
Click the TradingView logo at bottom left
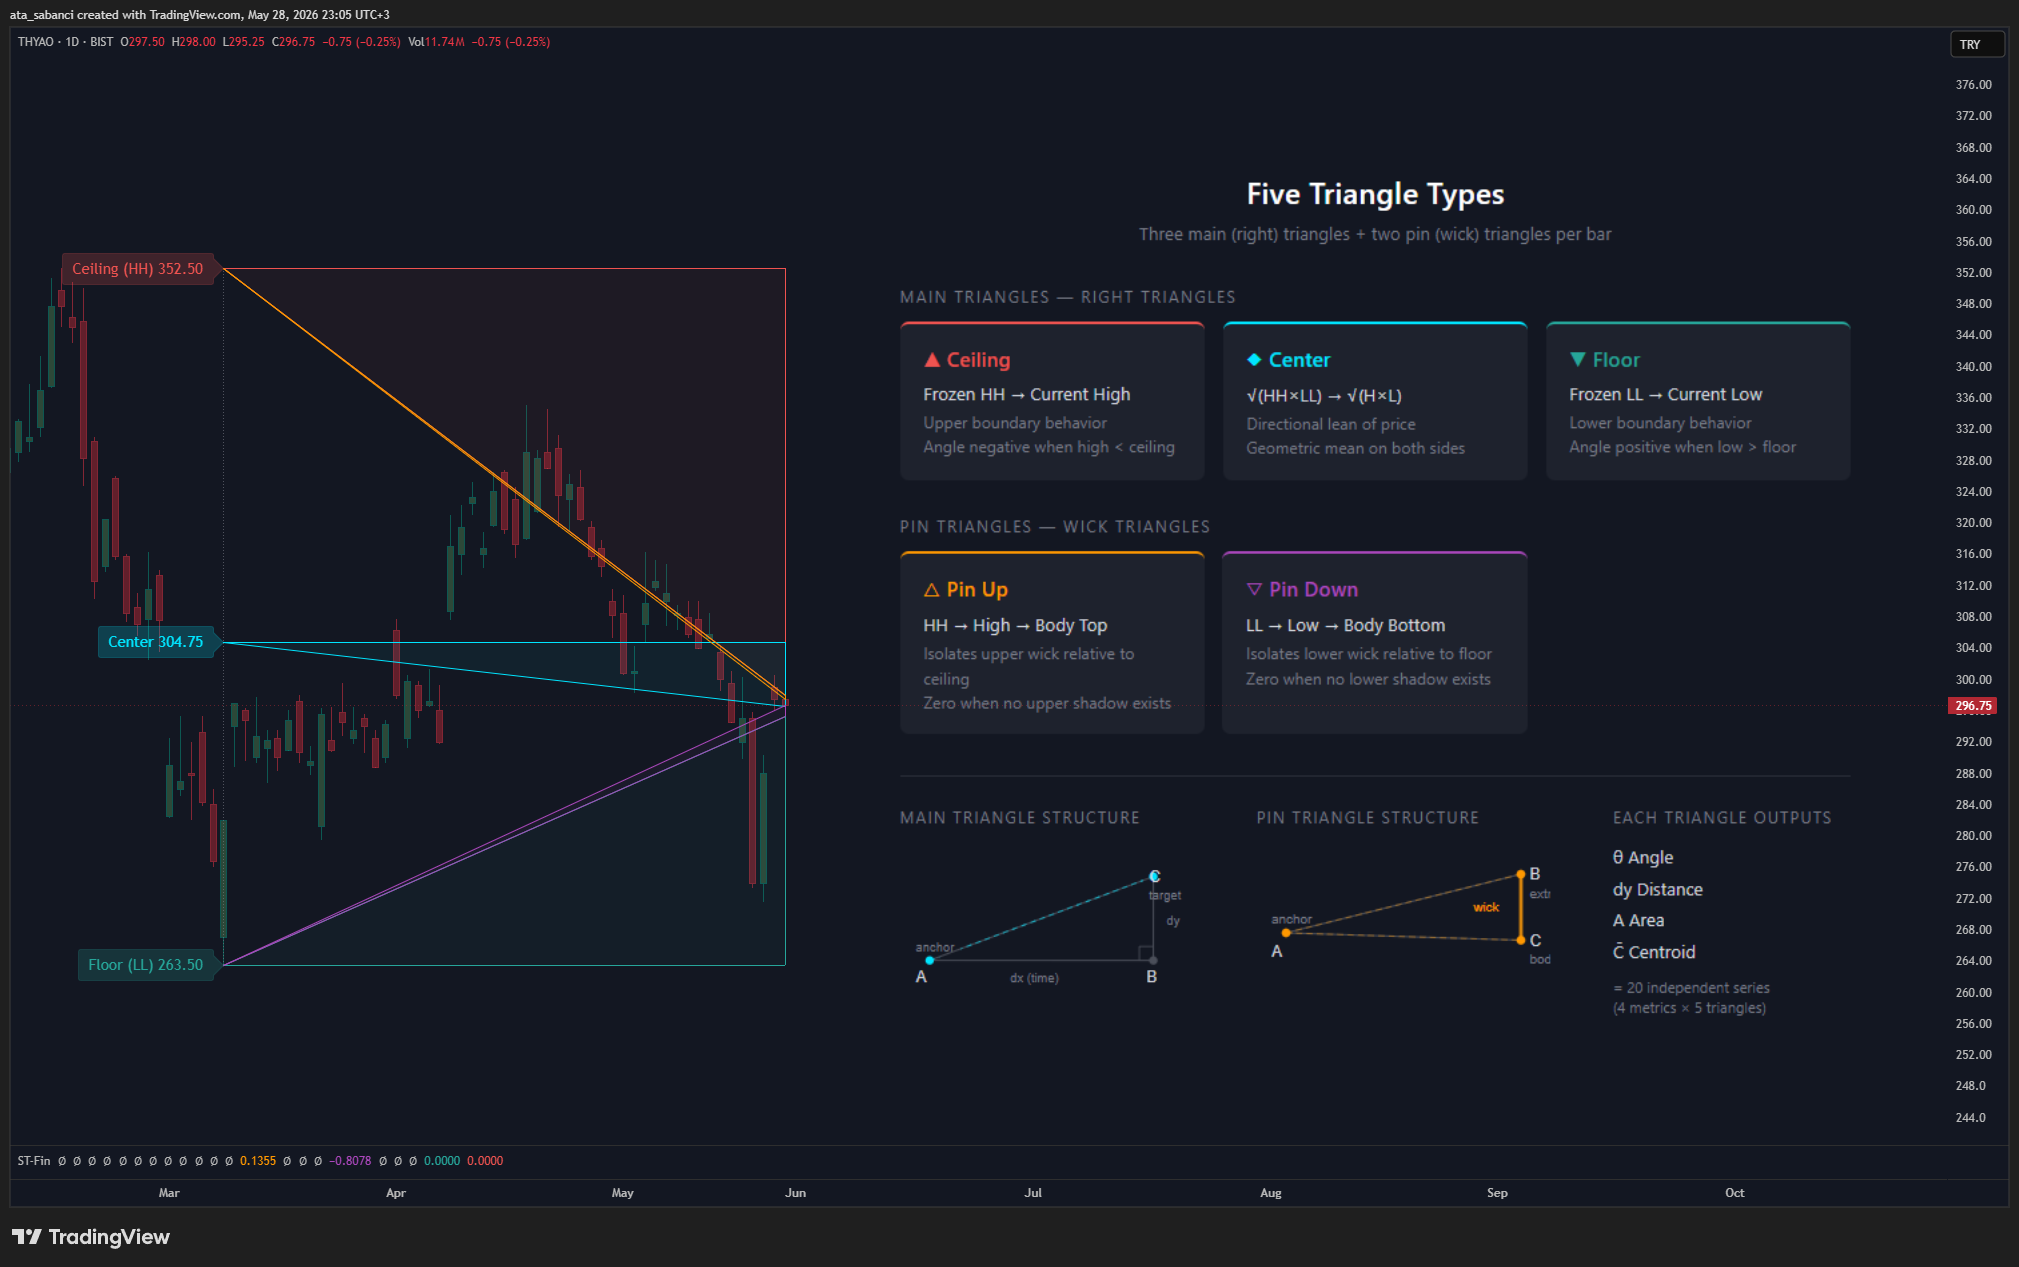[90, 1237]
